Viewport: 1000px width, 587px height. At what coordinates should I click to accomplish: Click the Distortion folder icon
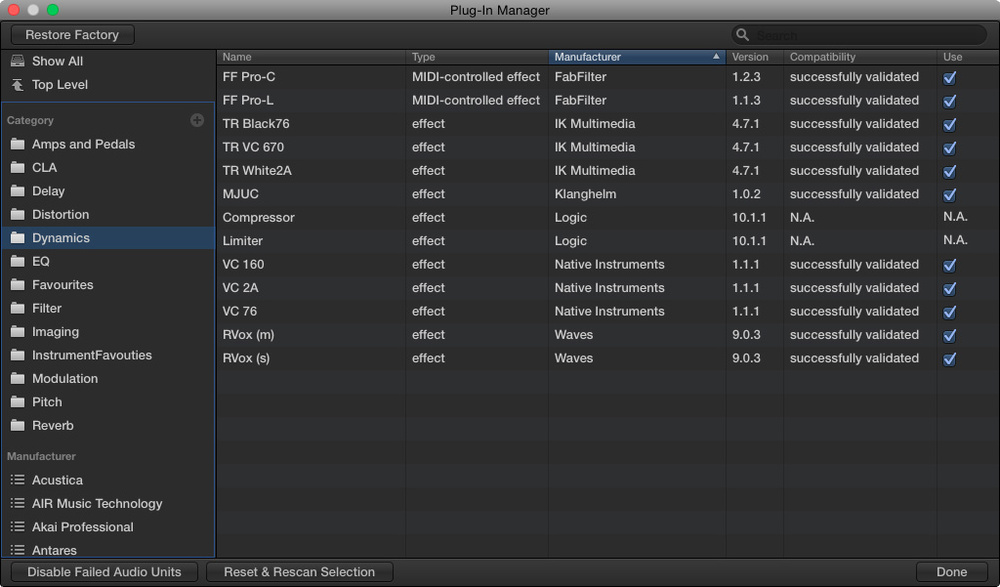click(18, 214)
